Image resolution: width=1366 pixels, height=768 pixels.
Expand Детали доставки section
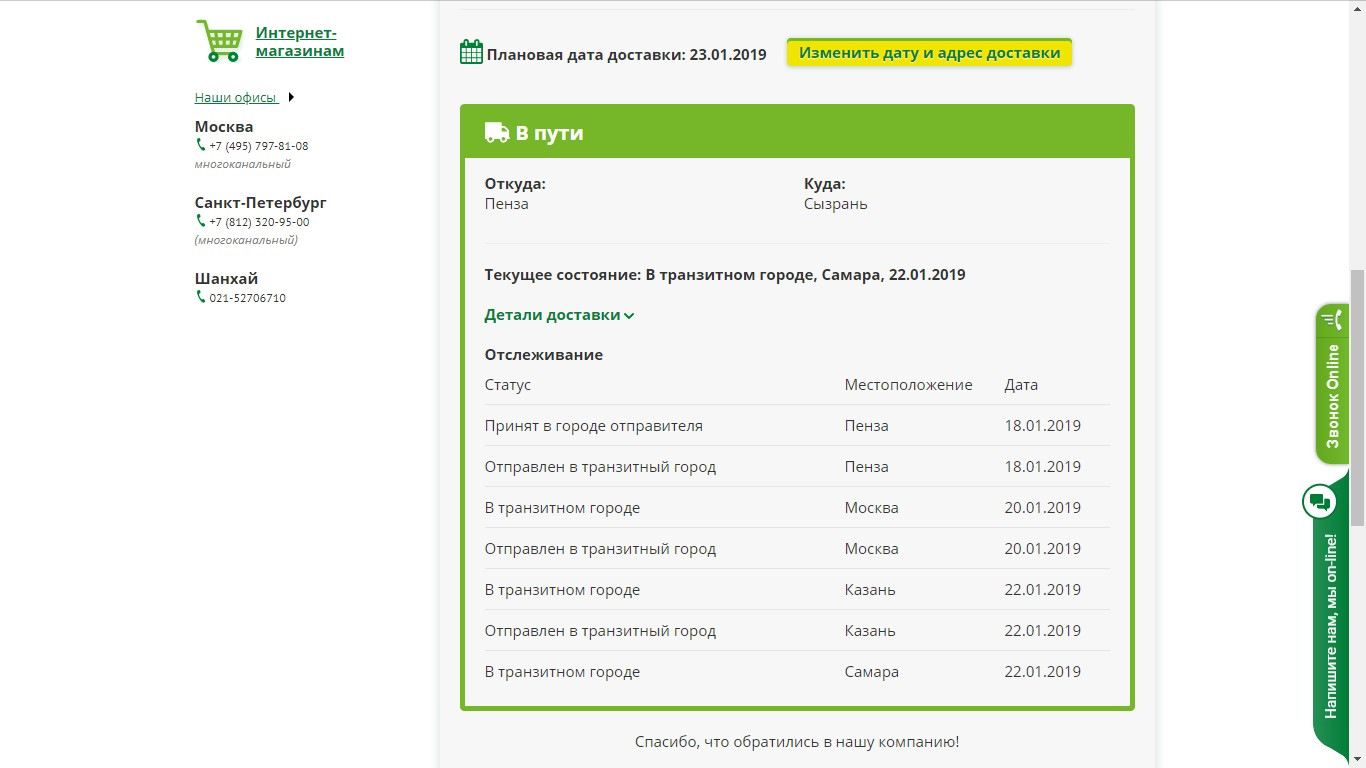tap(559, 315)
